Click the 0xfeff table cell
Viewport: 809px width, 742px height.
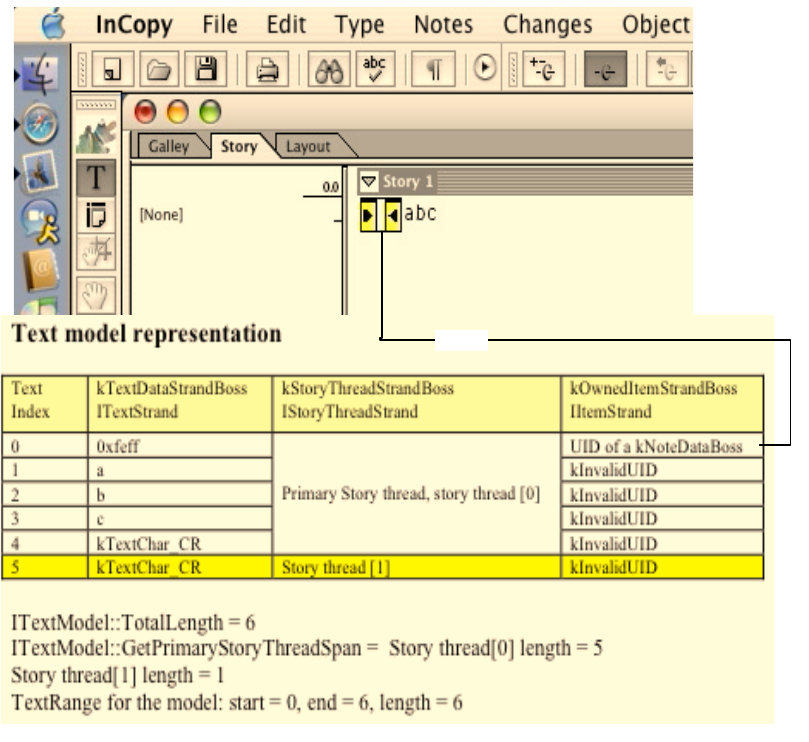[x=180, y=445]
